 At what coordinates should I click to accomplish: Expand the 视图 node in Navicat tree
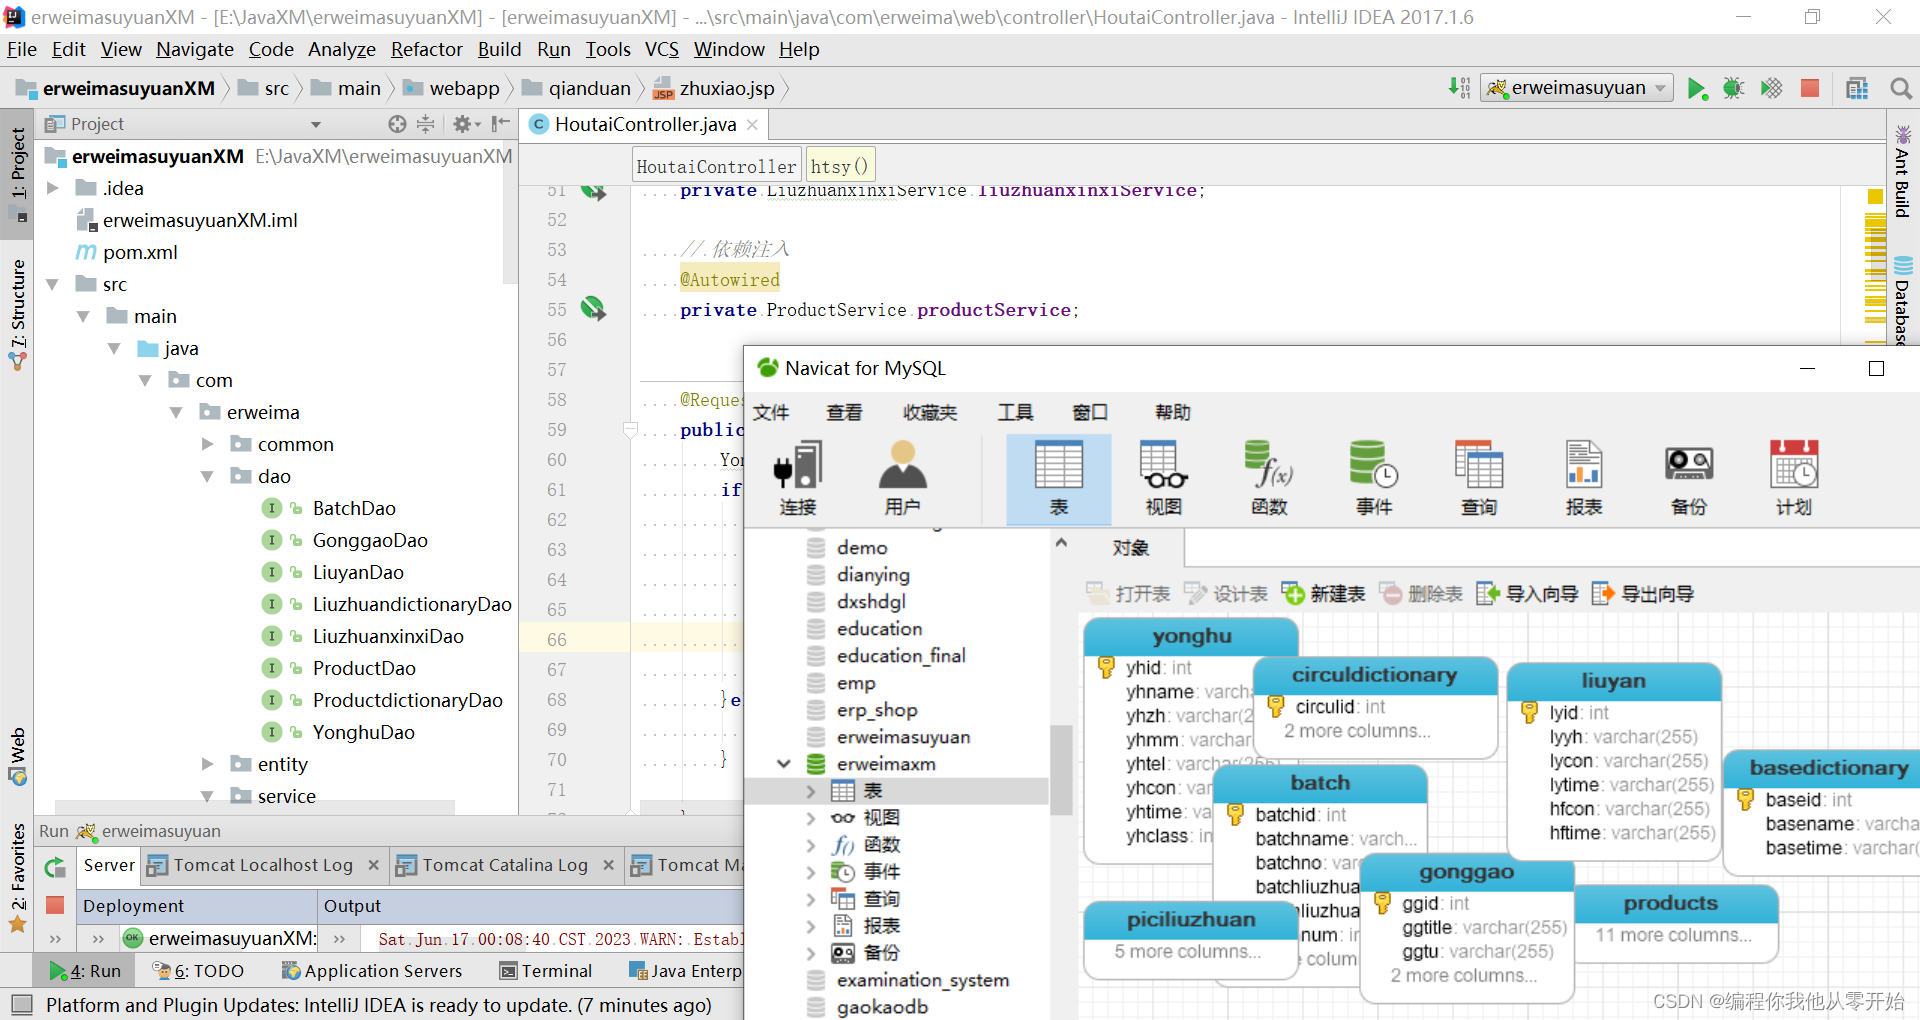click(x=811, y=818)
